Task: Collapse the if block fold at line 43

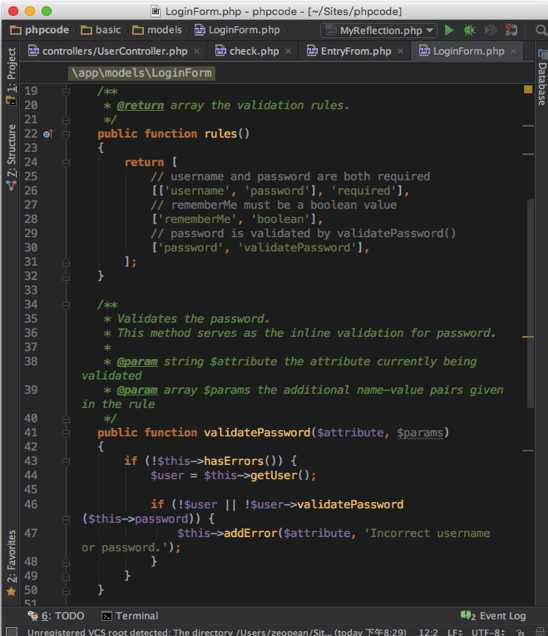Action: pos(67,461)
